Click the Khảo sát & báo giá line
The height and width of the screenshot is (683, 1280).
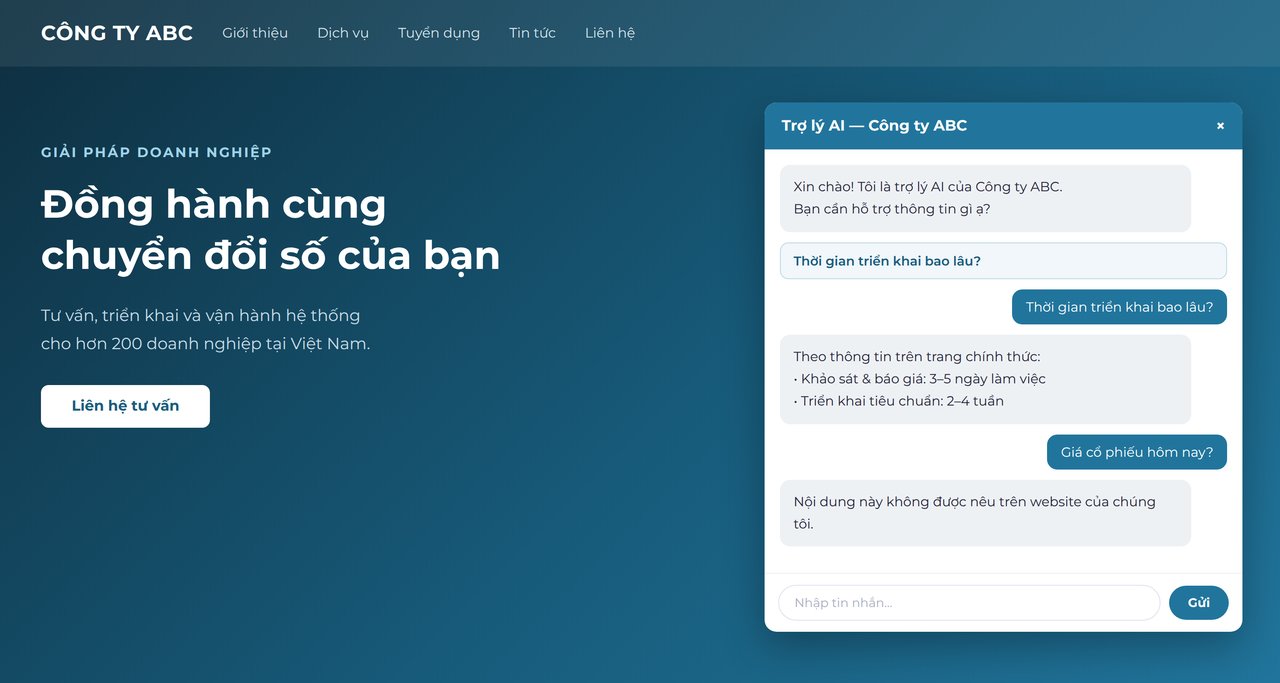click(x=920, y=379)
